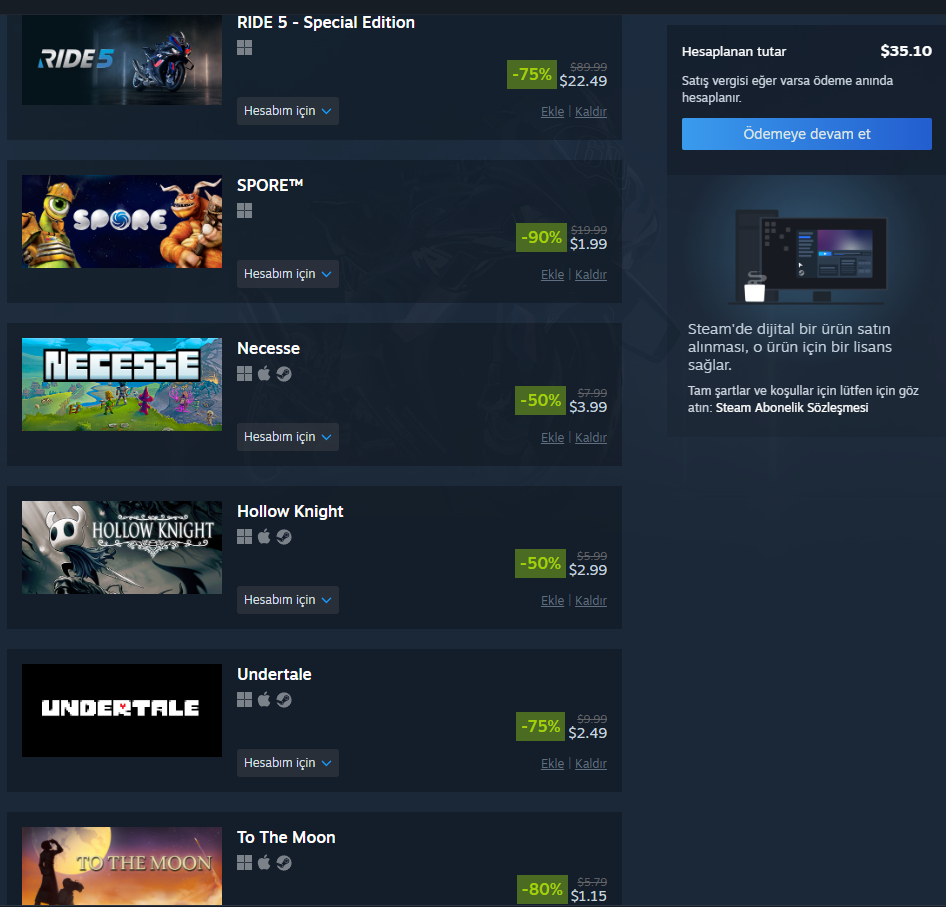The height and width of the screenshot is (907, 946).
Task: Open Hollow Knight 'Hesabım için' dropdown
Action: 288,600
